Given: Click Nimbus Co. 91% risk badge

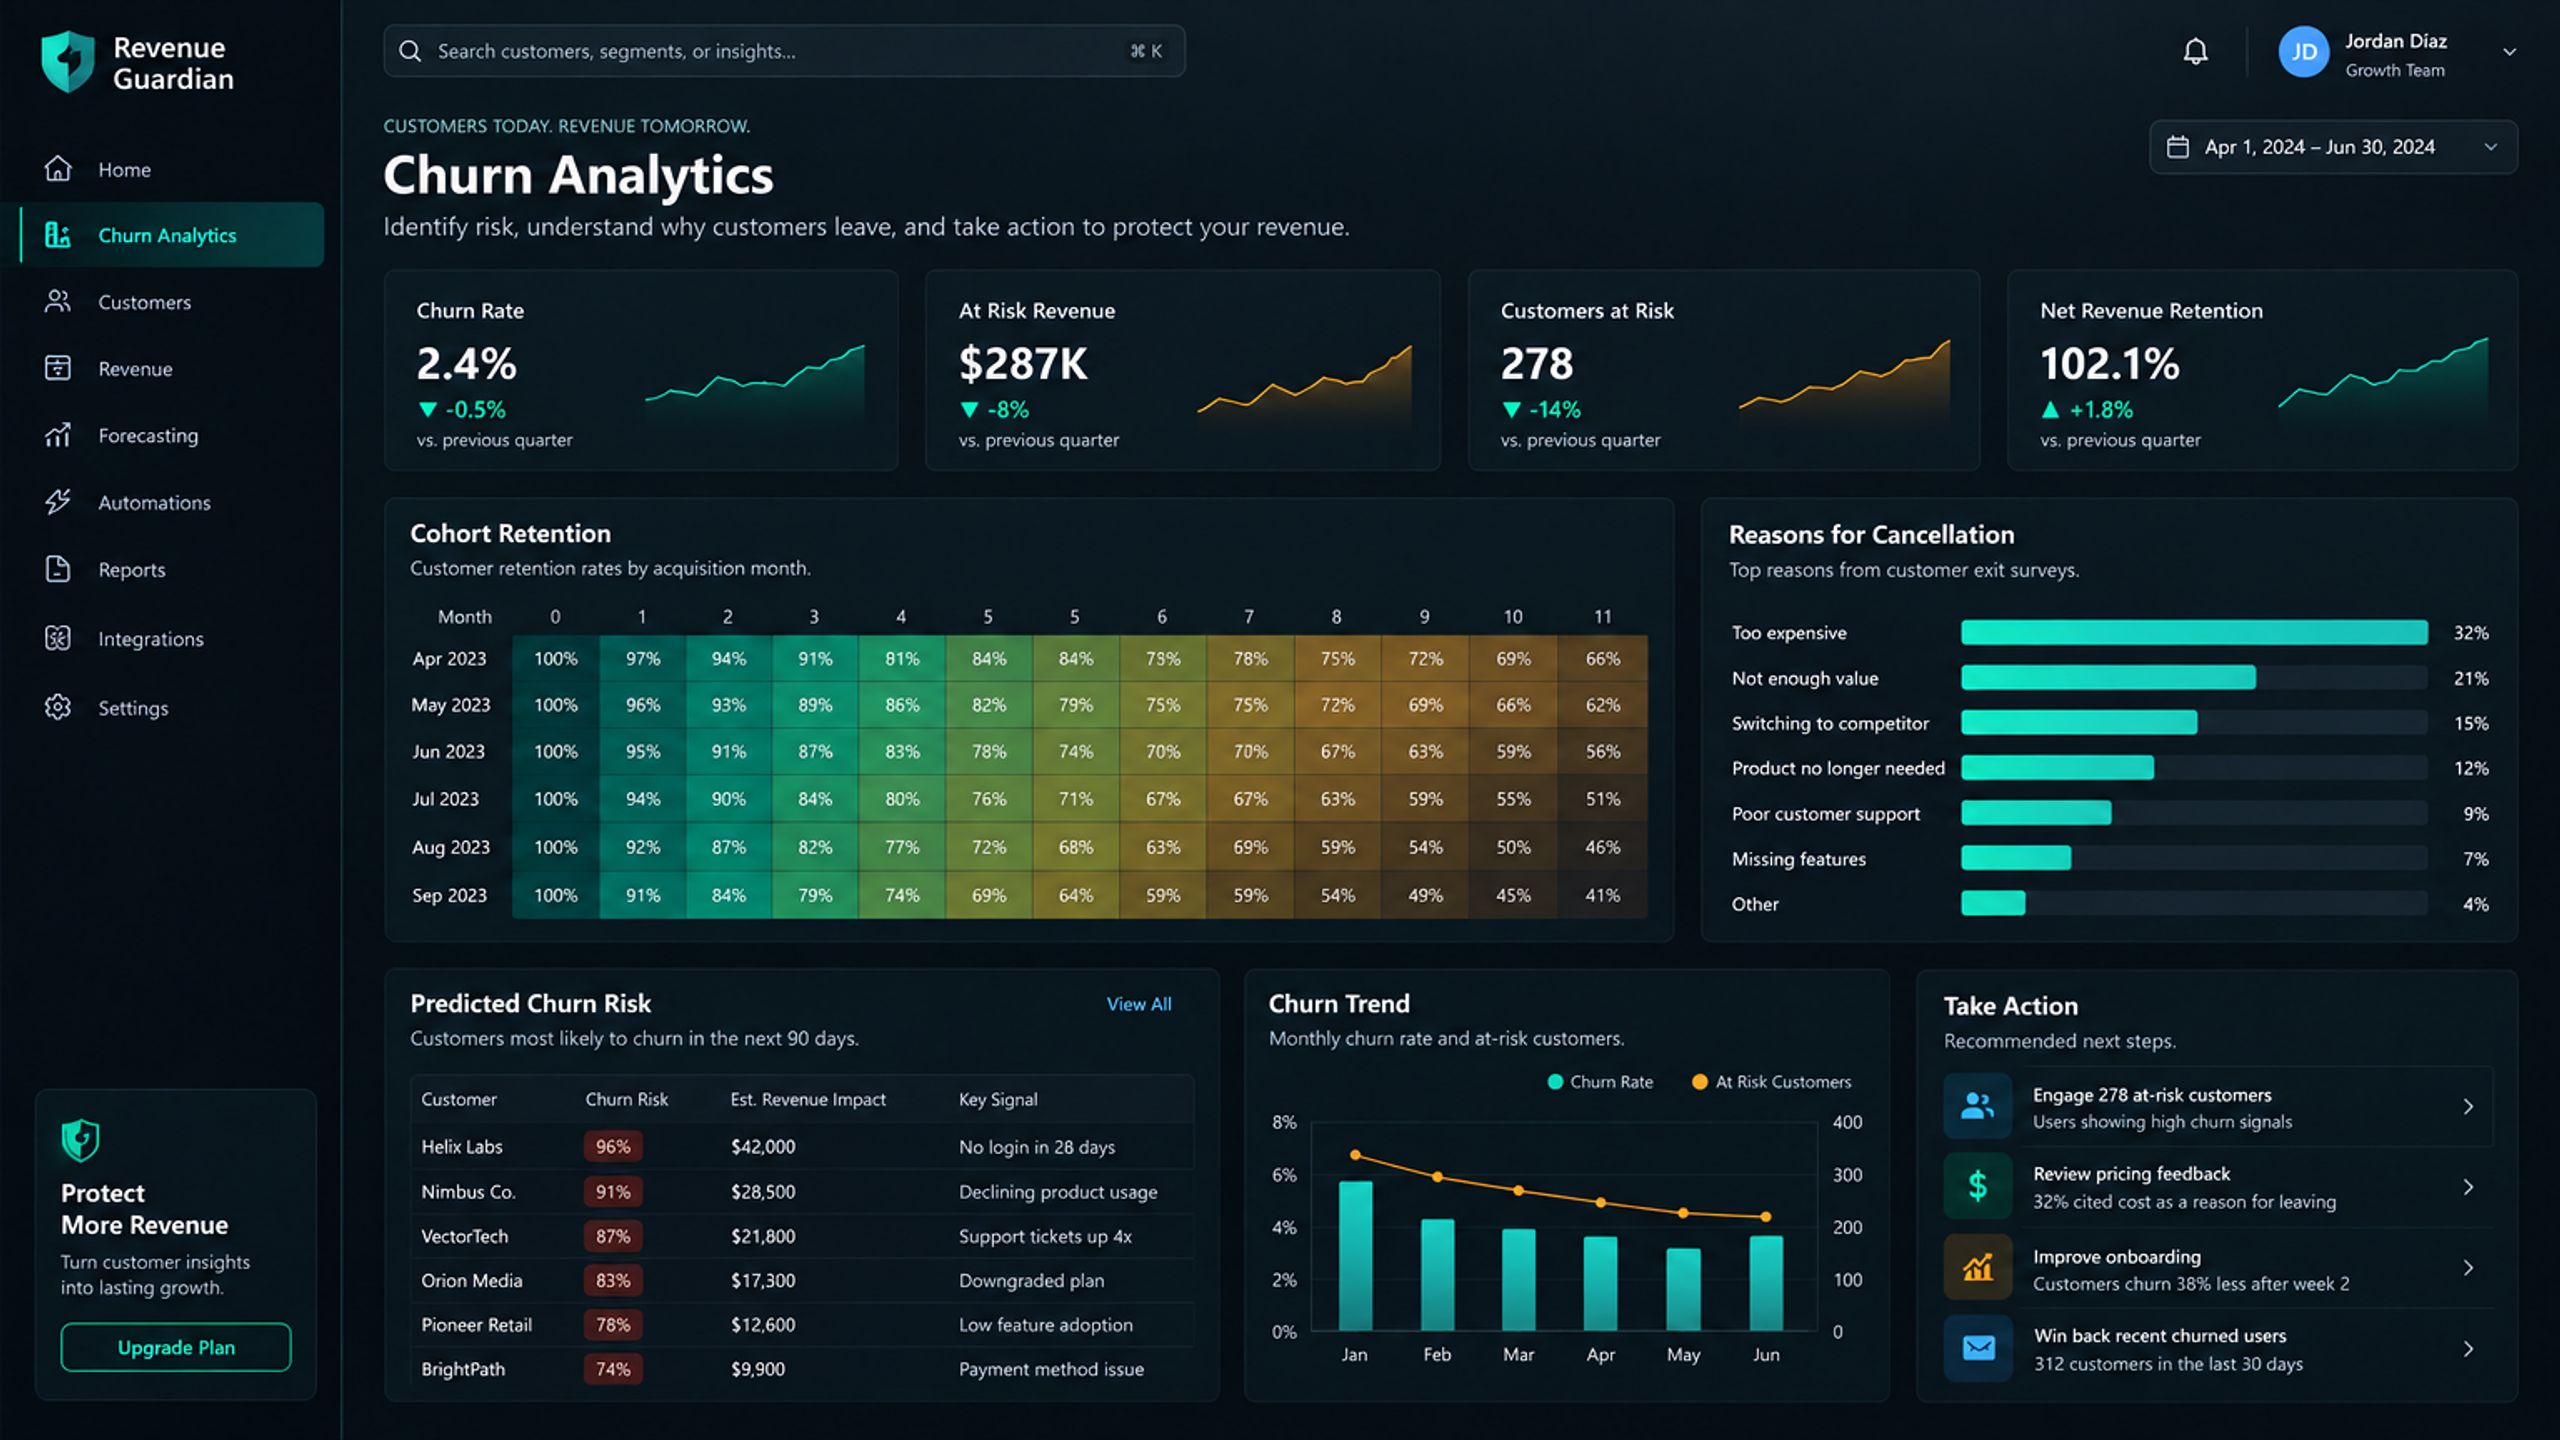Looking at the screenshot, I should click(613, 1191).
